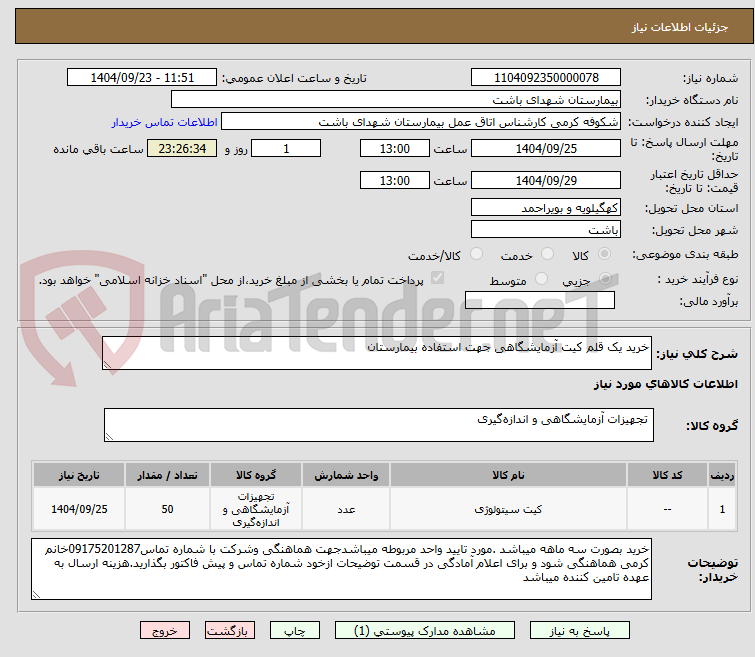Toggle the اسناد خزانه اسلامی payment checkbox

[437, 278]
